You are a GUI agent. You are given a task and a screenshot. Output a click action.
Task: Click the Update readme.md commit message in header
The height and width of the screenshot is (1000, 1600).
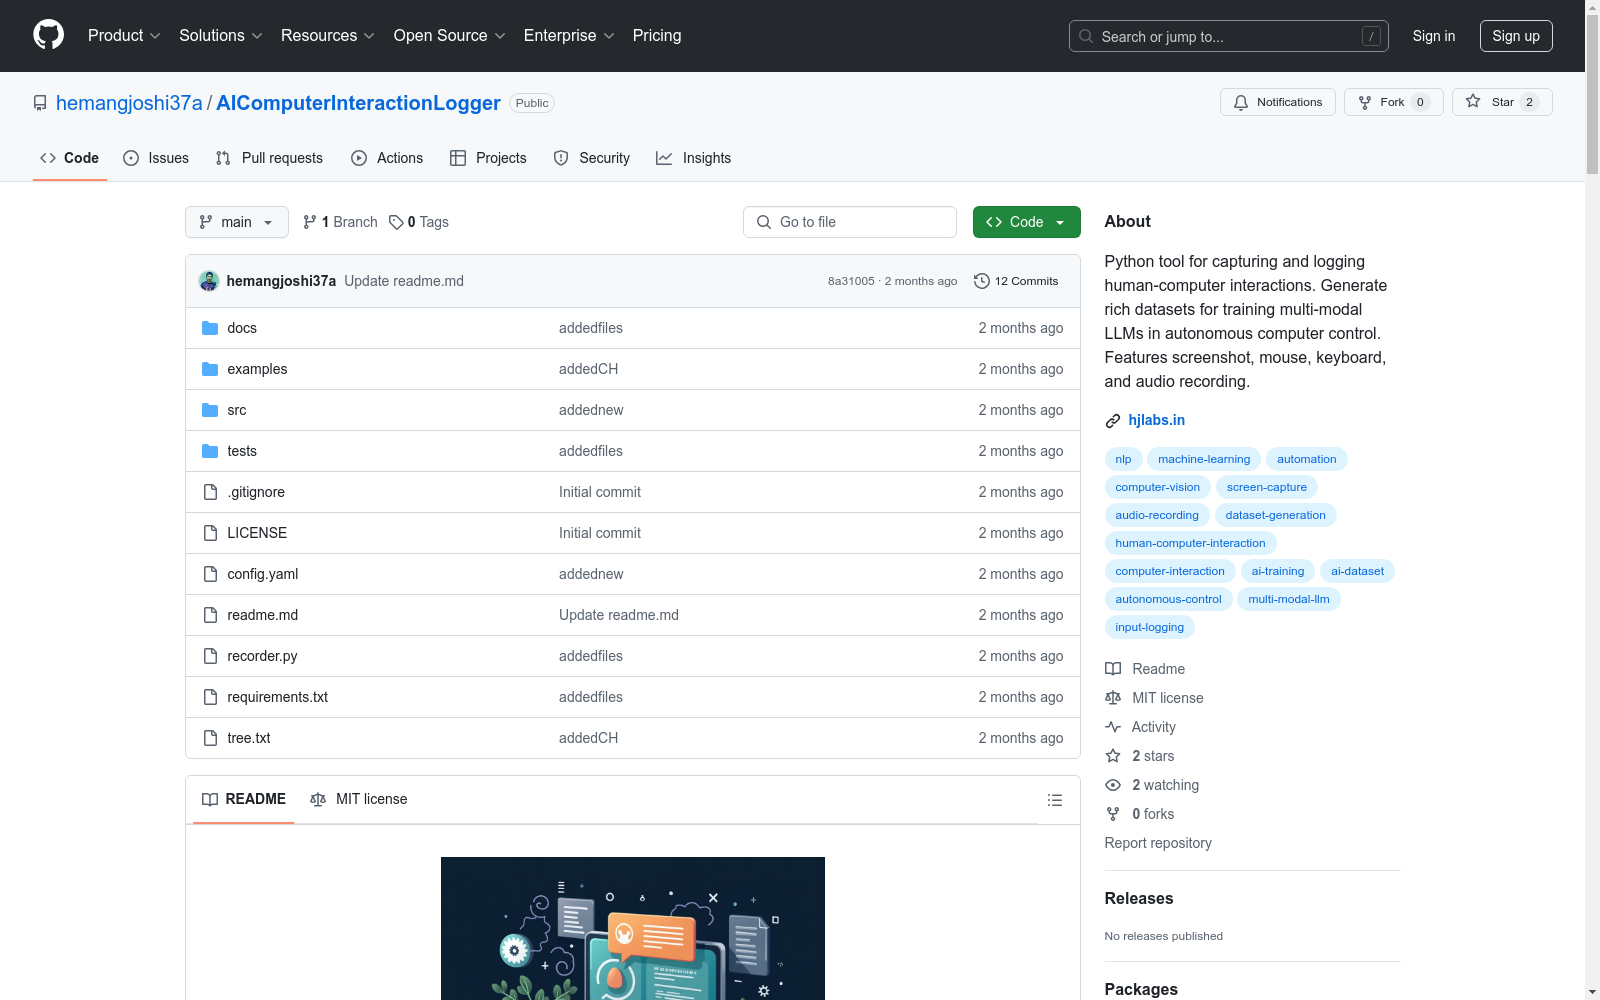(x=404, y=281)
